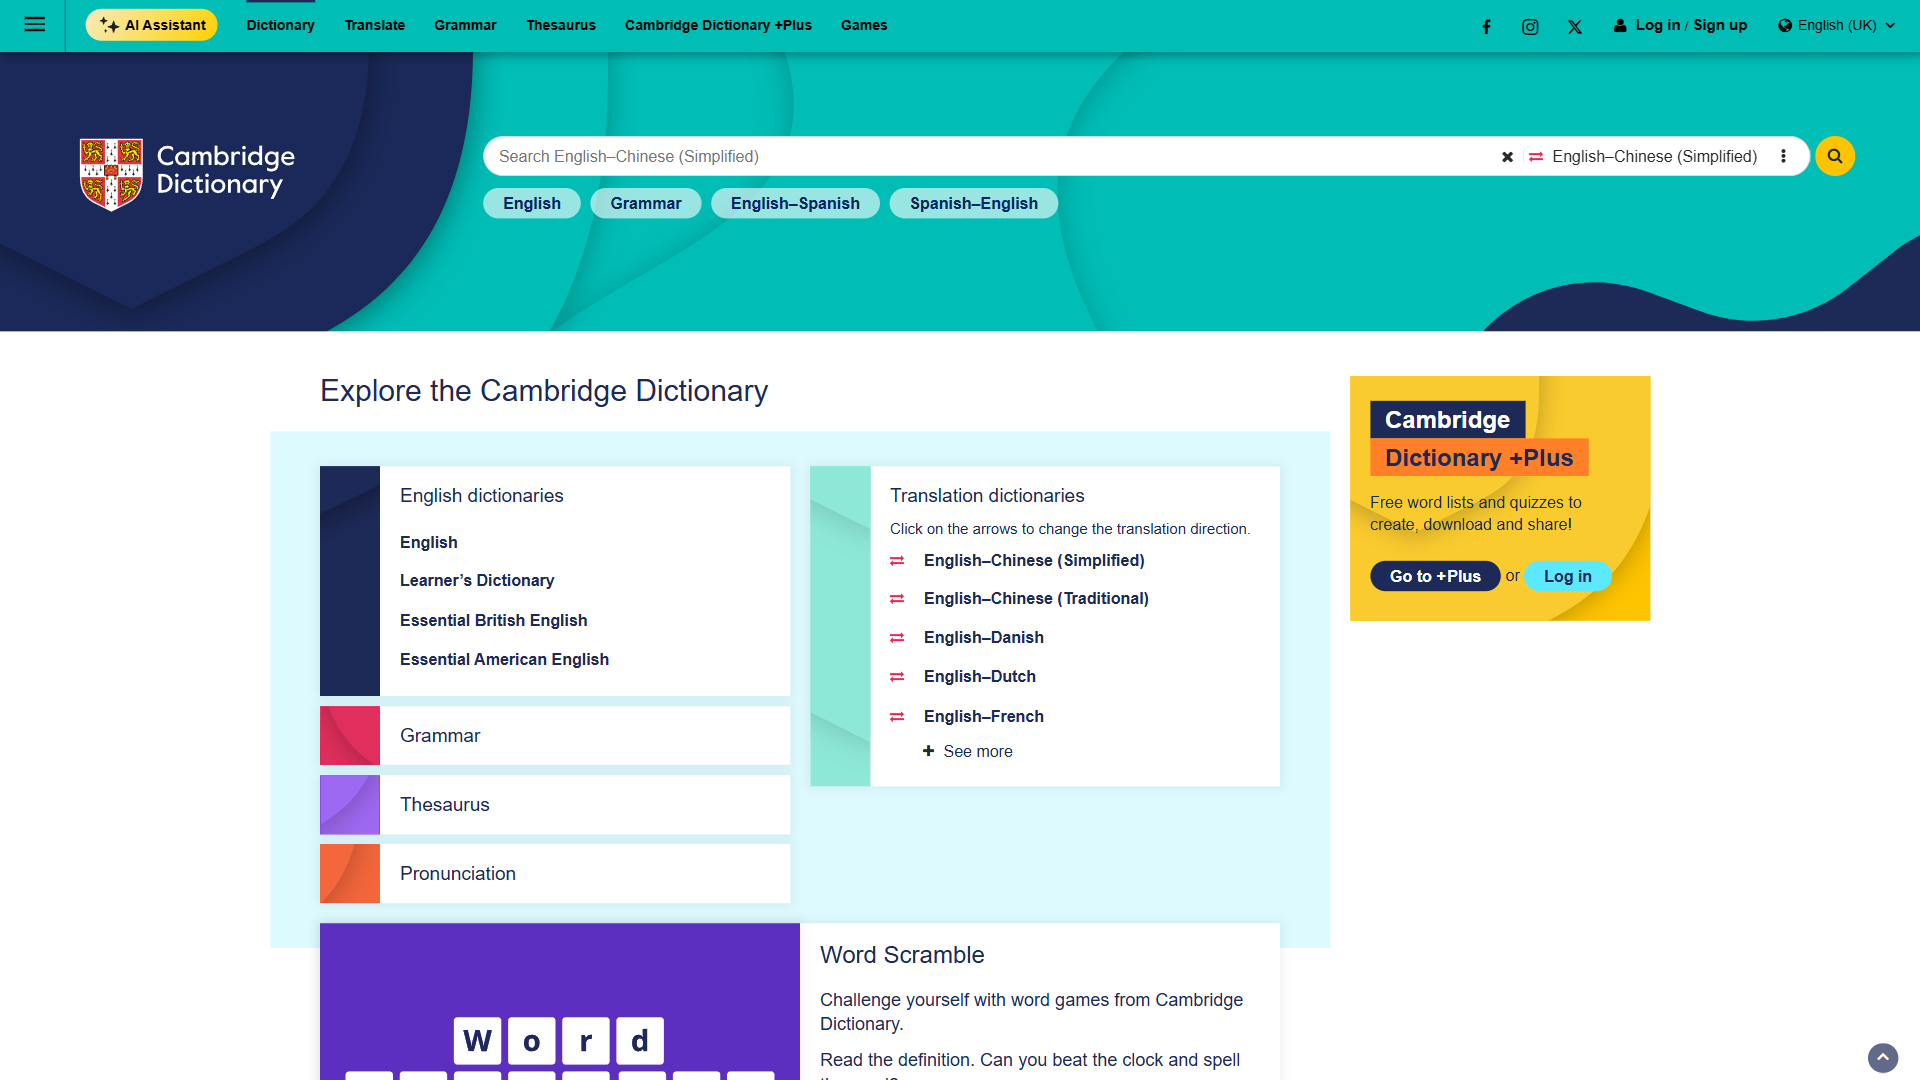Open the three-dot dictionary options menu
1920x1080 pixels.
(1783, 156)
